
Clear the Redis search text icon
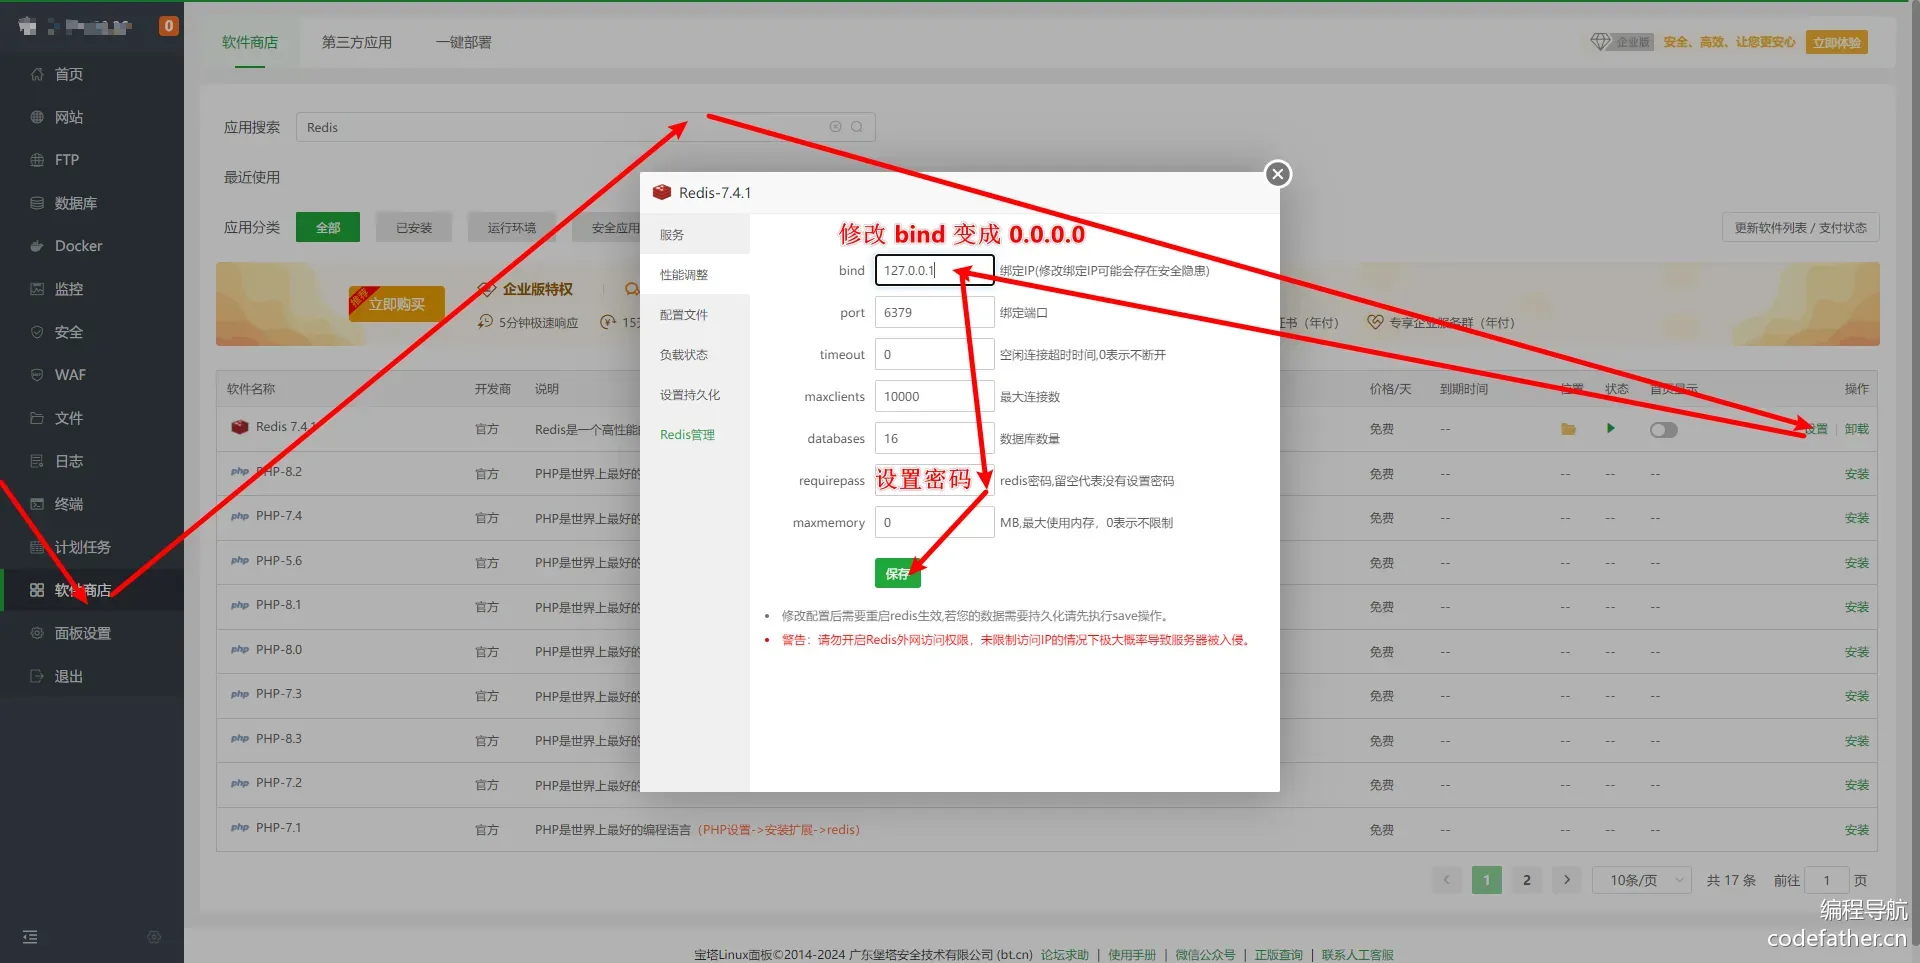click(835, 127)
